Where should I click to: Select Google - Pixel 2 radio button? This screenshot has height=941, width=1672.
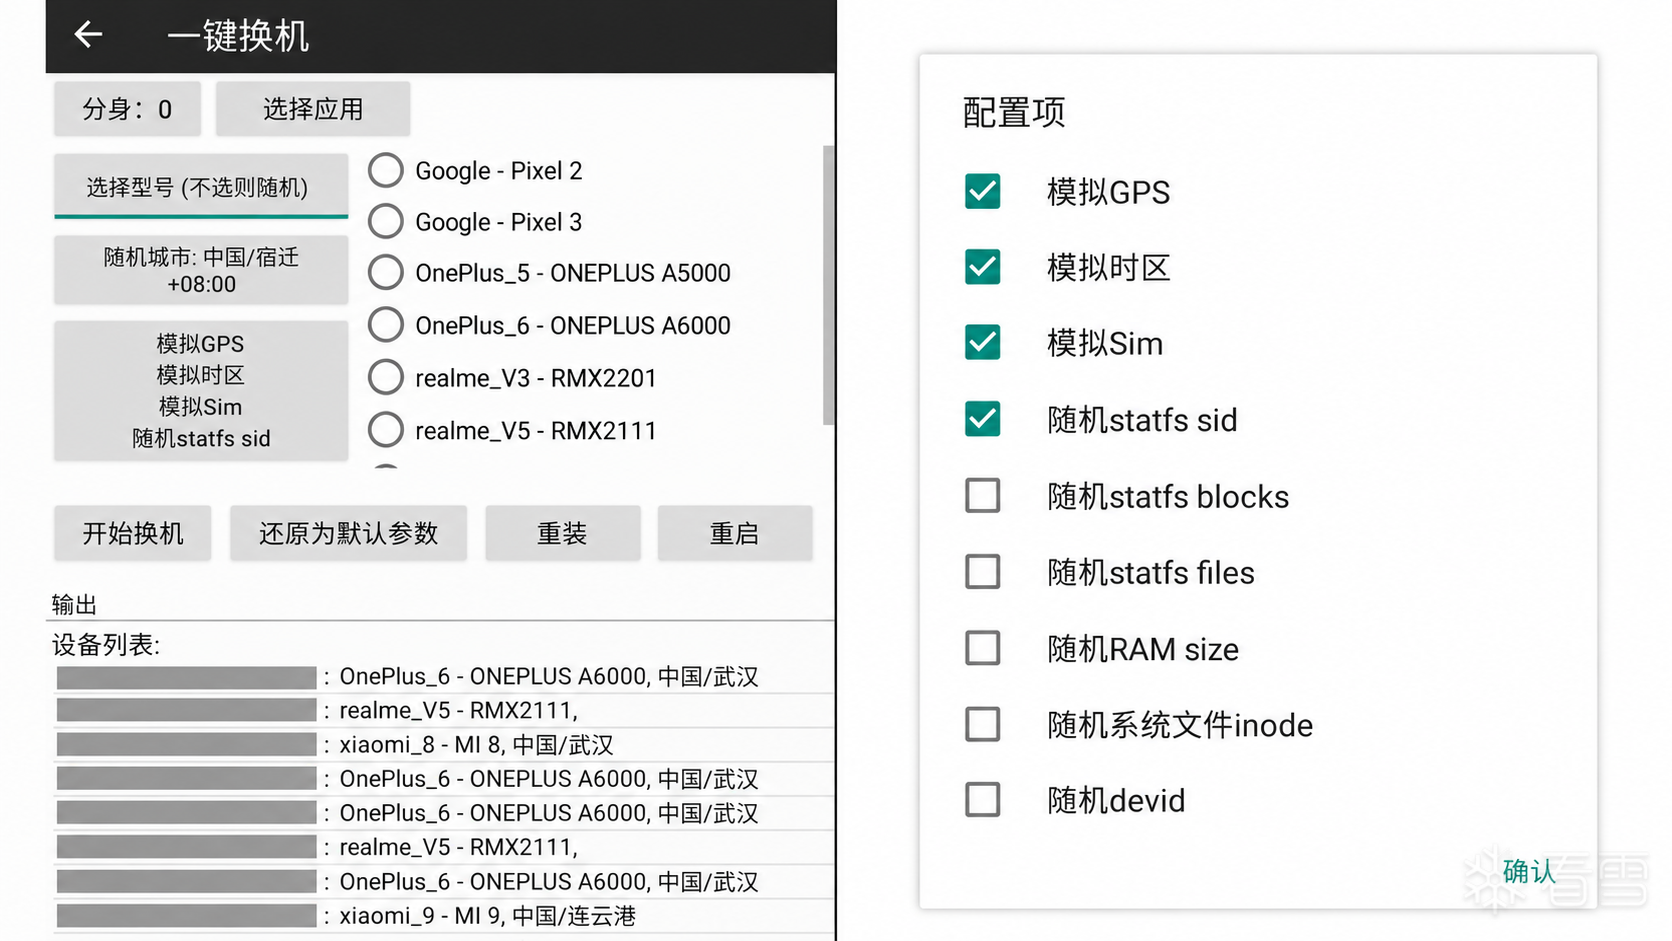coord(386,170)
